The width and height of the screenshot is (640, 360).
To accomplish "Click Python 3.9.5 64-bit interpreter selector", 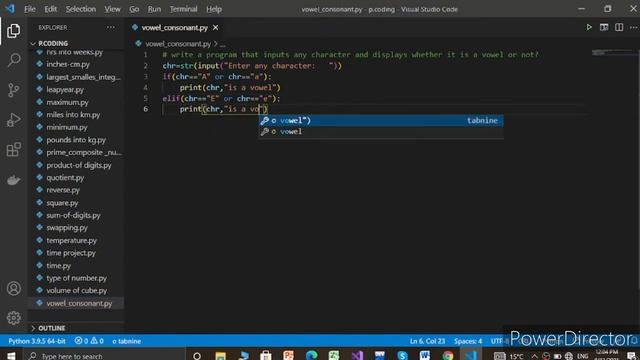I will (37, 341).
